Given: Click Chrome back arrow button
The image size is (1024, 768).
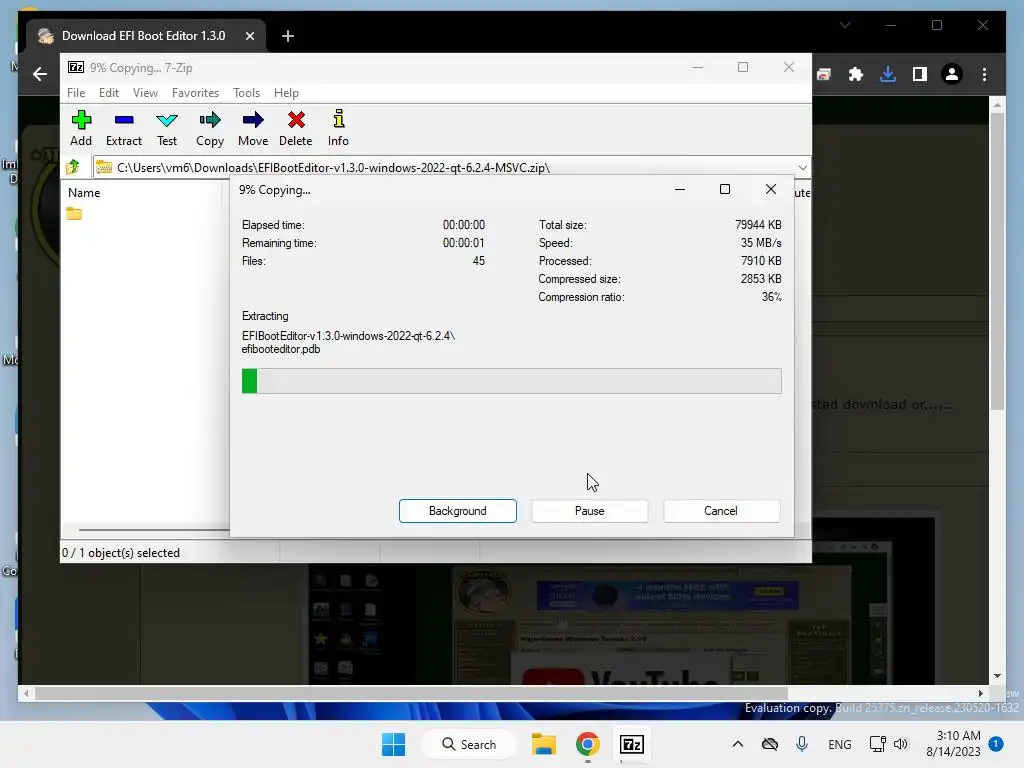Looking at the screenshot, I should pyautogui.click(x=40, y=74).
